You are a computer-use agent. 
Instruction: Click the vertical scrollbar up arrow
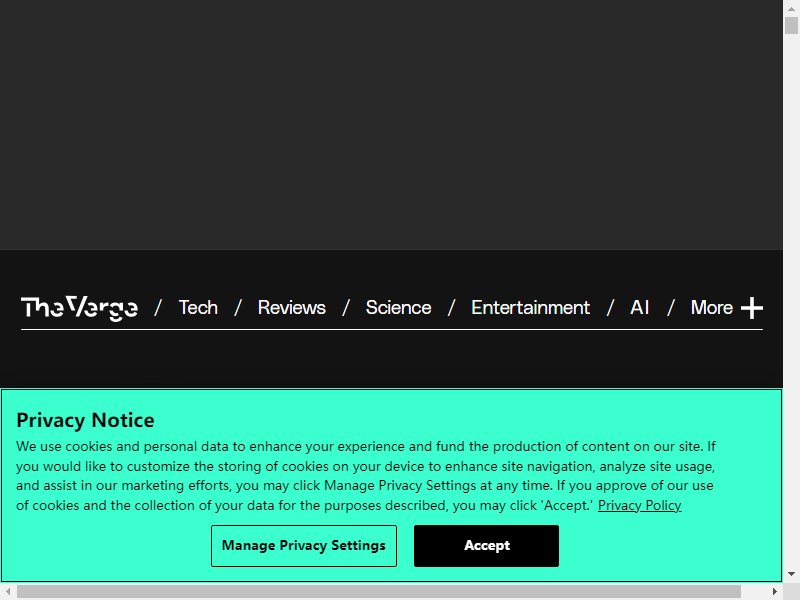tap(791, 9)
